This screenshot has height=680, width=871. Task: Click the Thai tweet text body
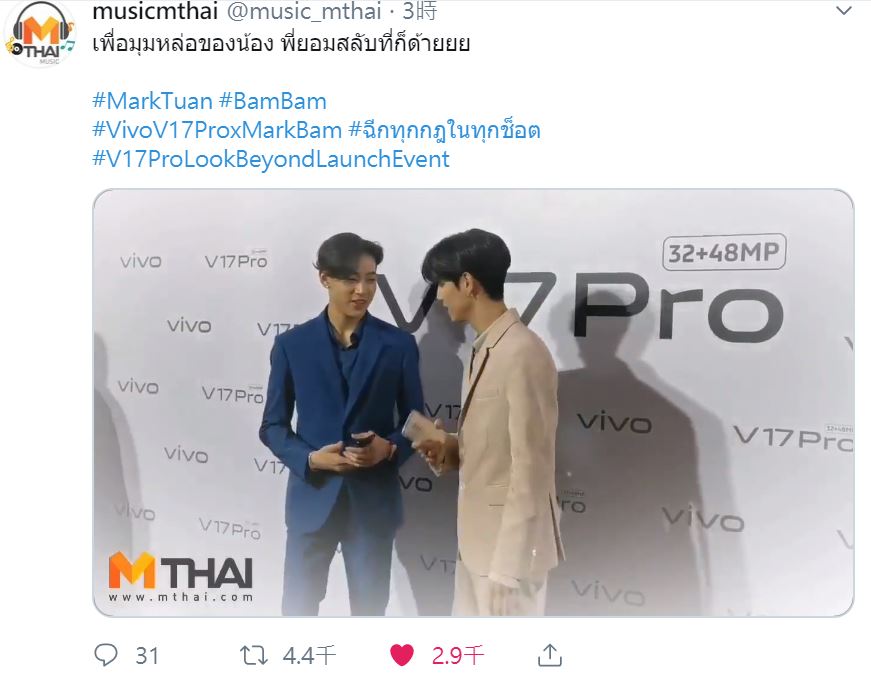281,44
